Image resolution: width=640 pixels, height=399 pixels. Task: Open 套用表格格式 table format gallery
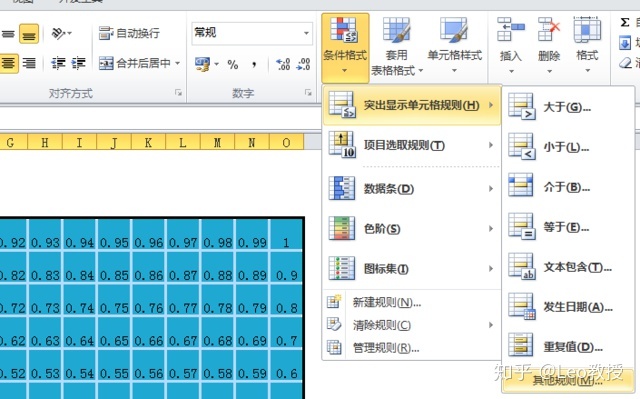397,47
